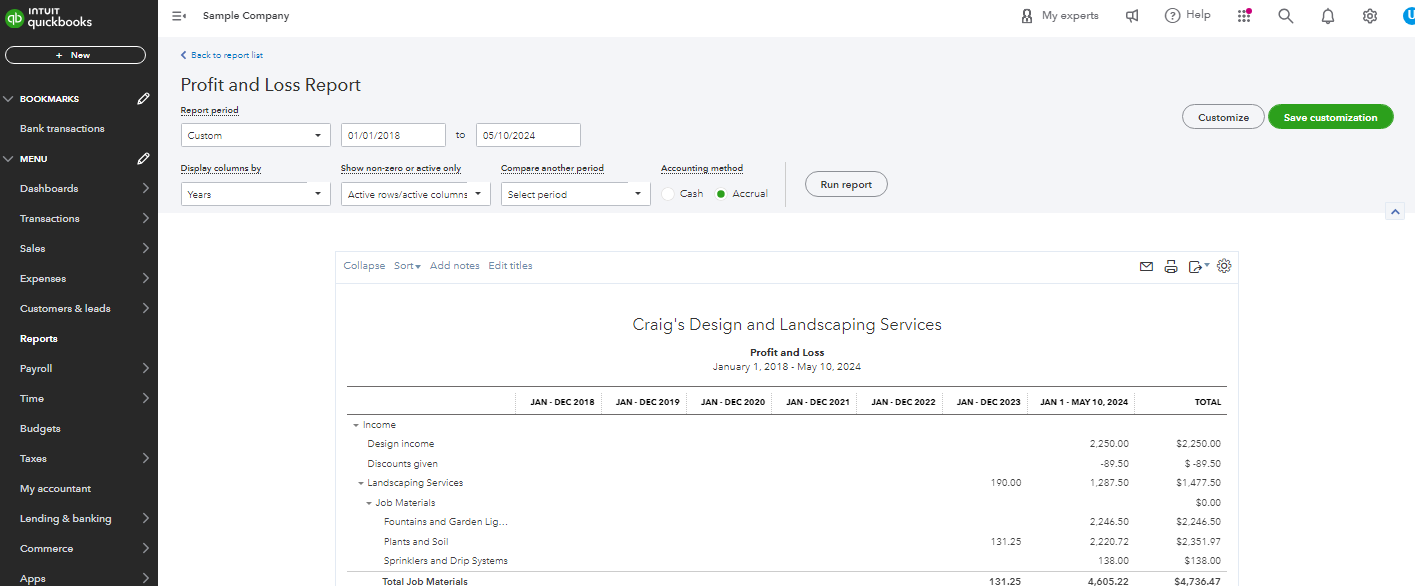Collapse the left navigation menu icon

(179, 16)
